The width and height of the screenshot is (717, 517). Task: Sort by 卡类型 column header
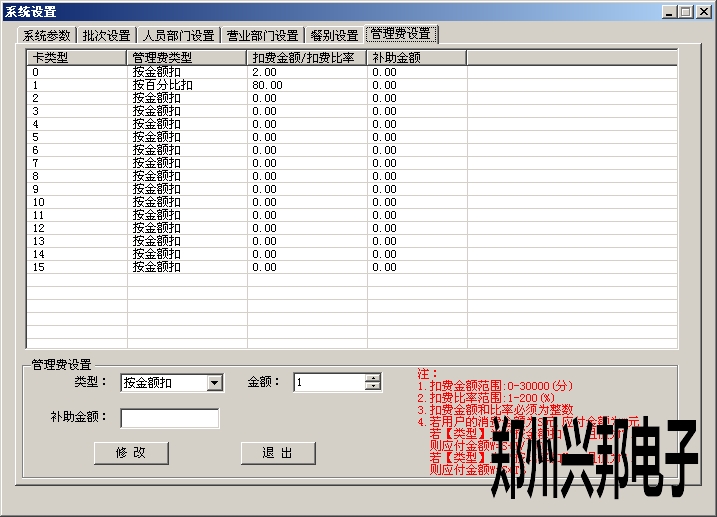click(x=76, y=58)
